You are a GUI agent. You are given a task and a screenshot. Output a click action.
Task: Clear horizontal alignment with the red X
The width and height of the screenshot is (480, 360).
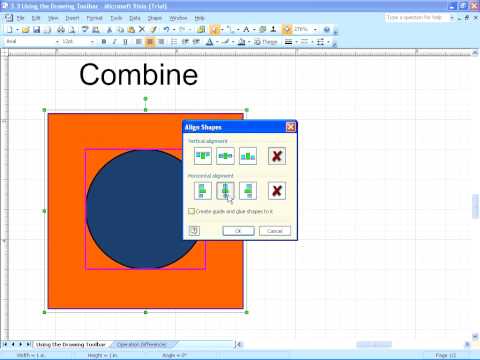point(277,191)
